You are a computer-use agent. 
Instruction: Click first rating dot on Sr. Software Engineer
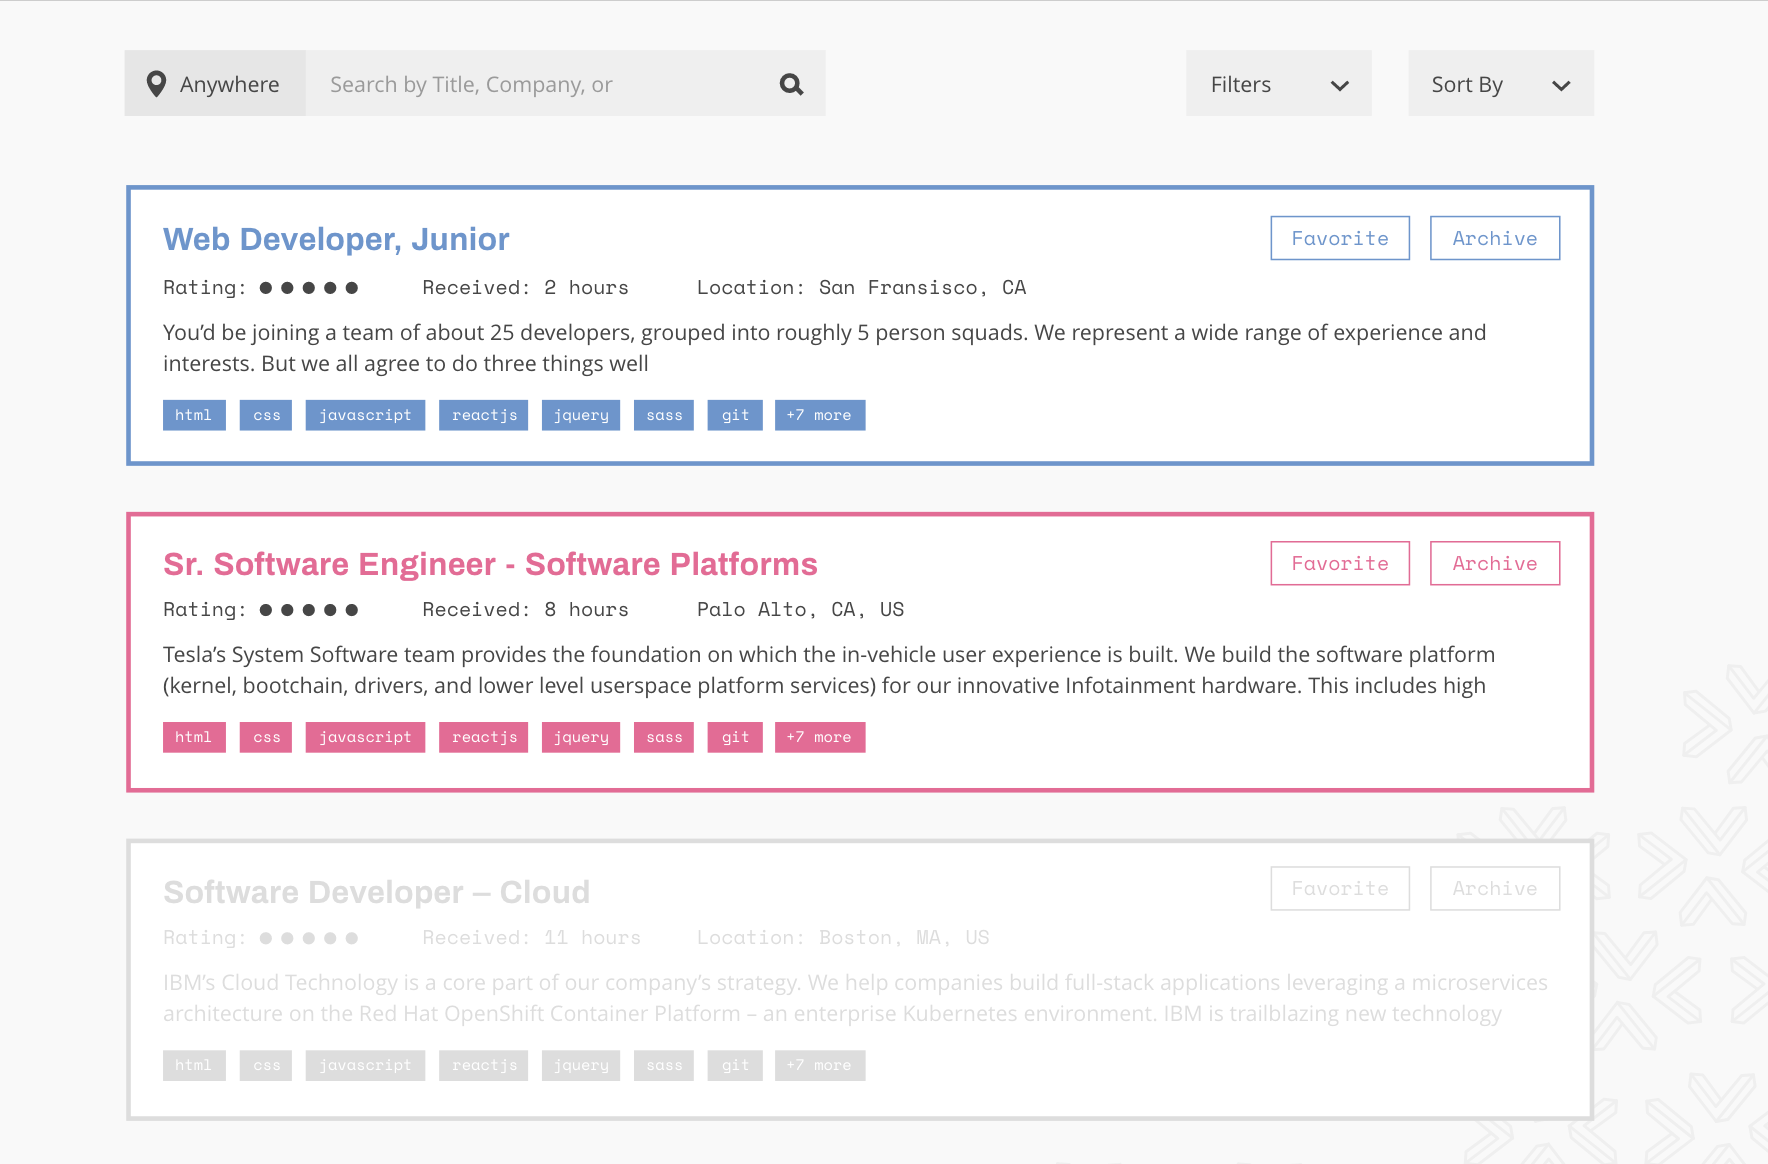[x=266, y=610]
